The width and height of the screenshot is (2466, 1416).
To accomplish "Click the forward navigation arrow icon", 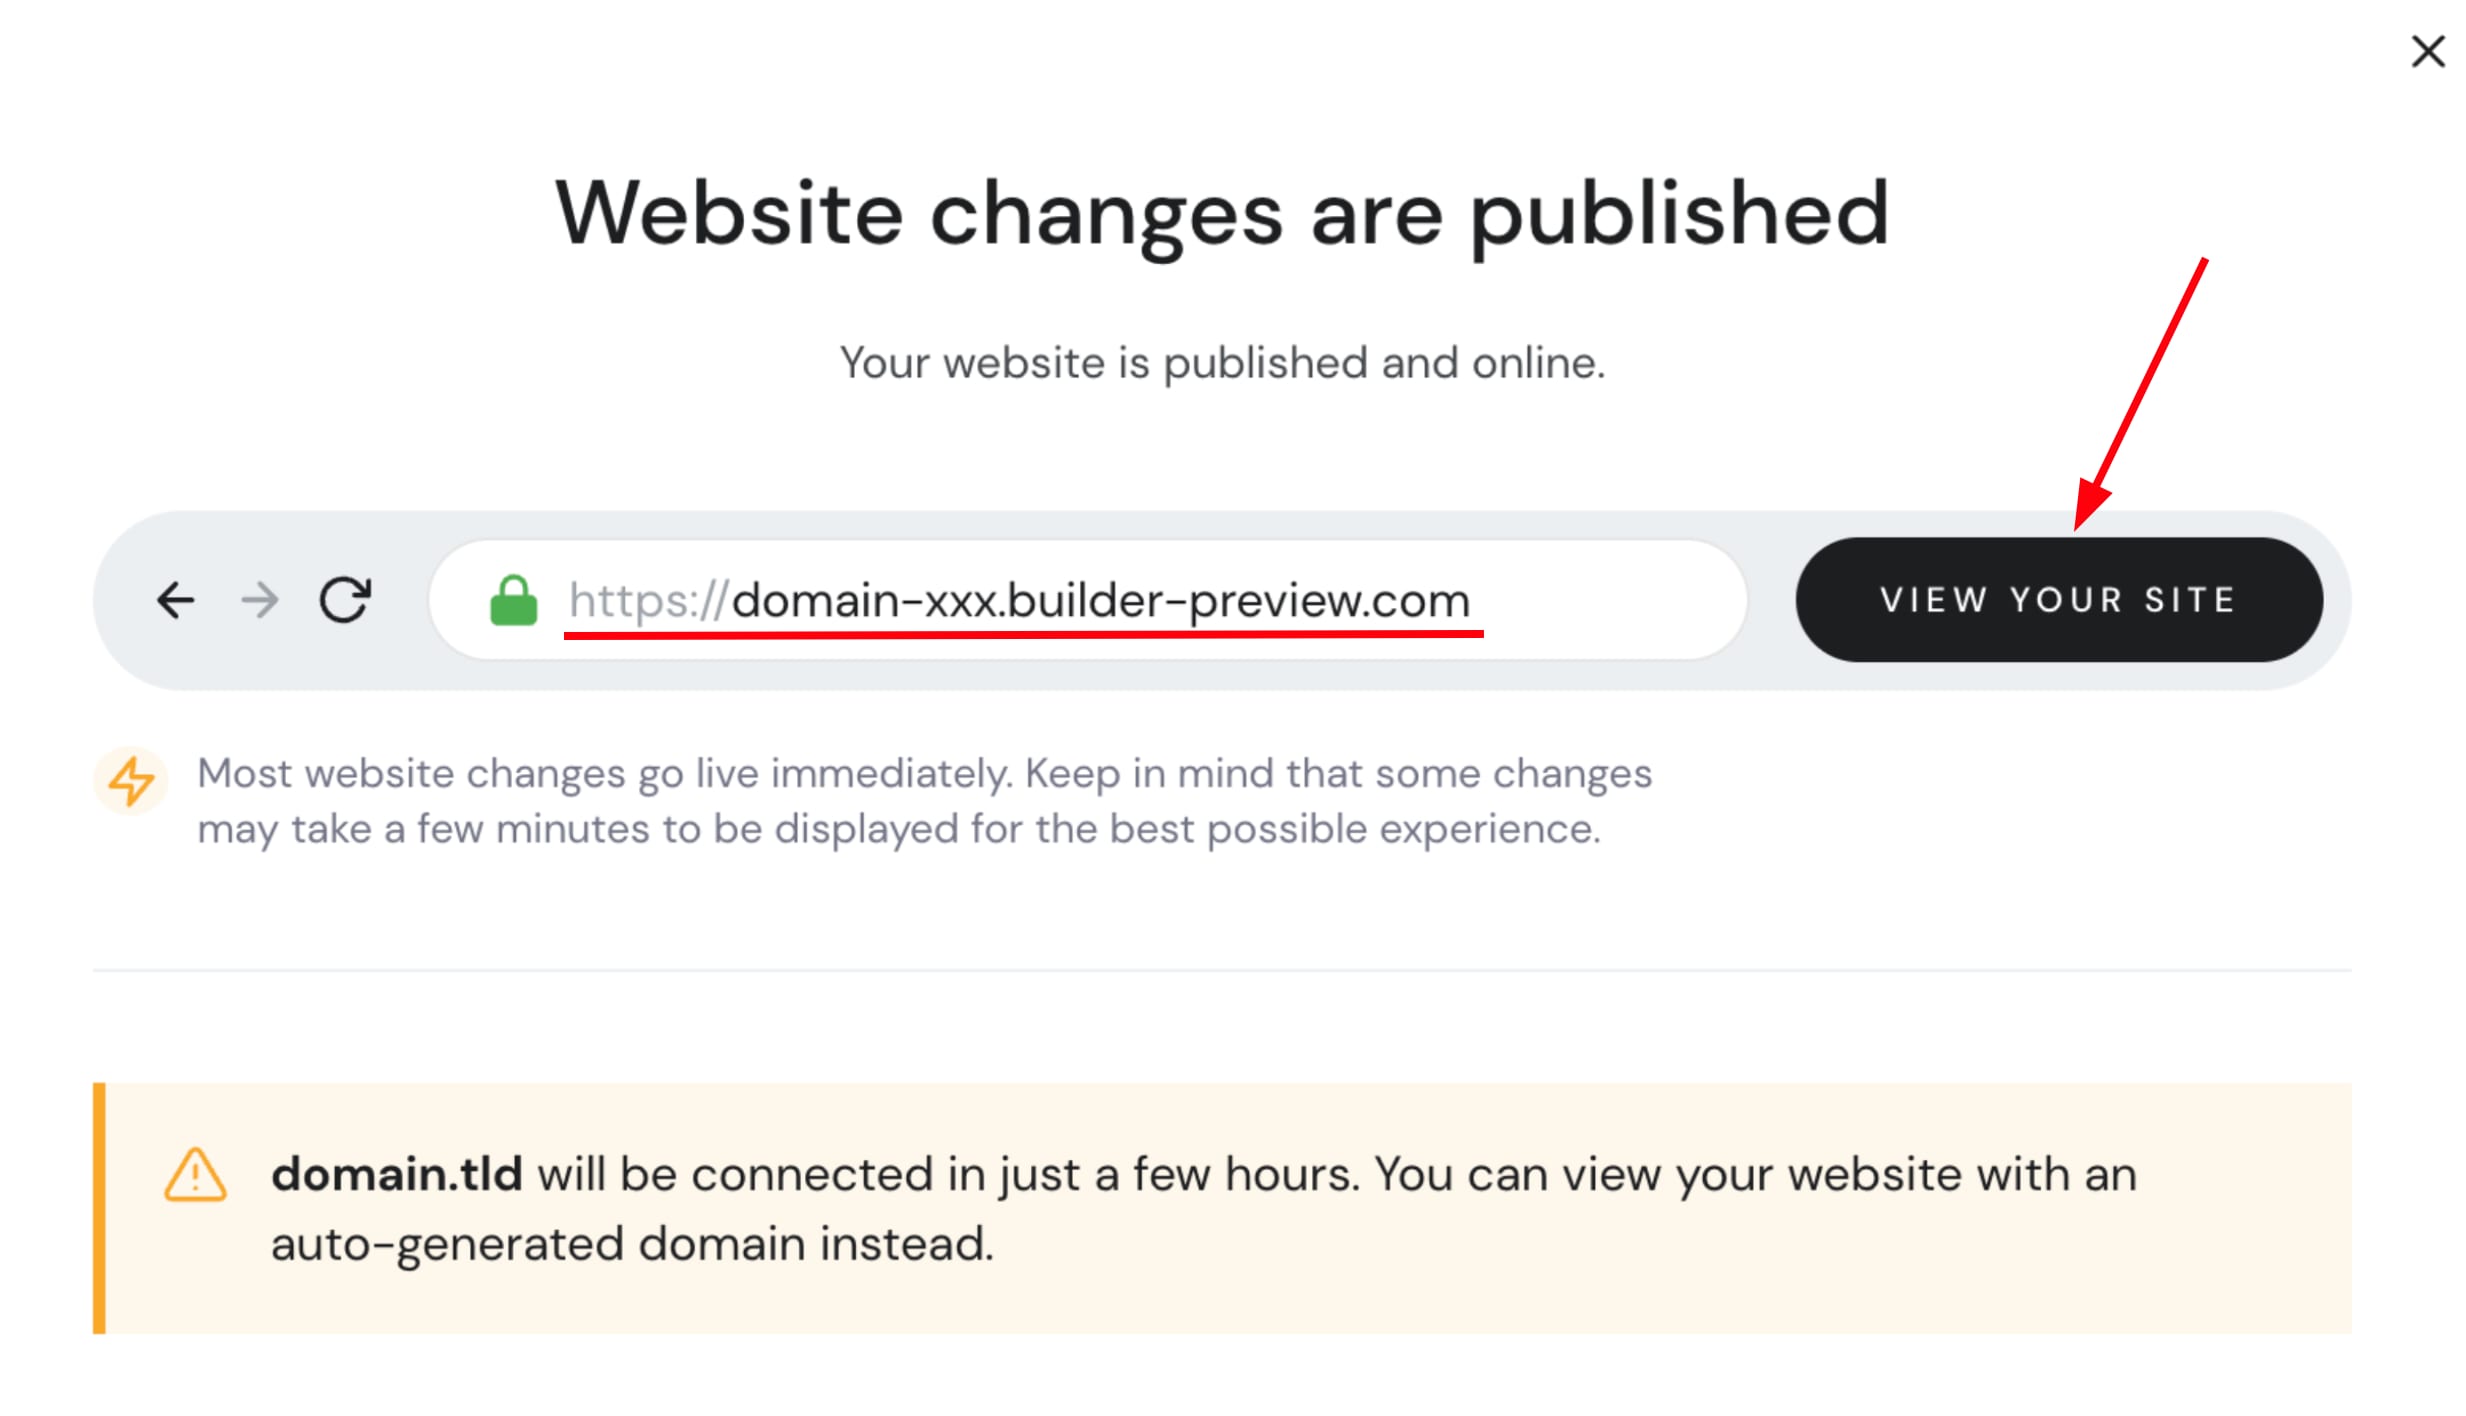I will tap(258, 599).
